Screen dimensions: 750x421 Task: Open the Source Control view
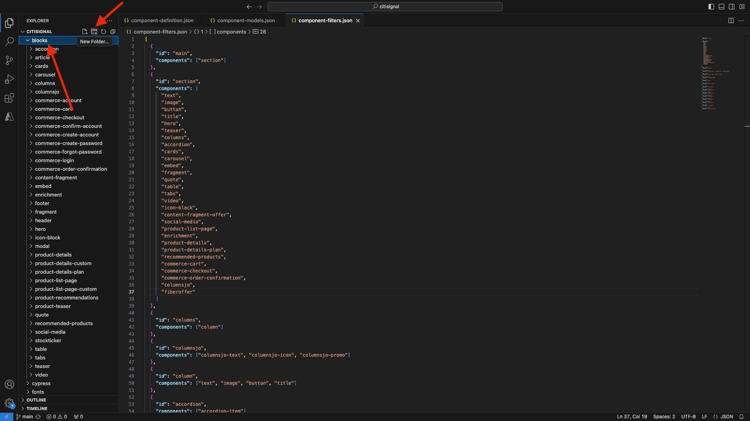click(x=9, y=60)
